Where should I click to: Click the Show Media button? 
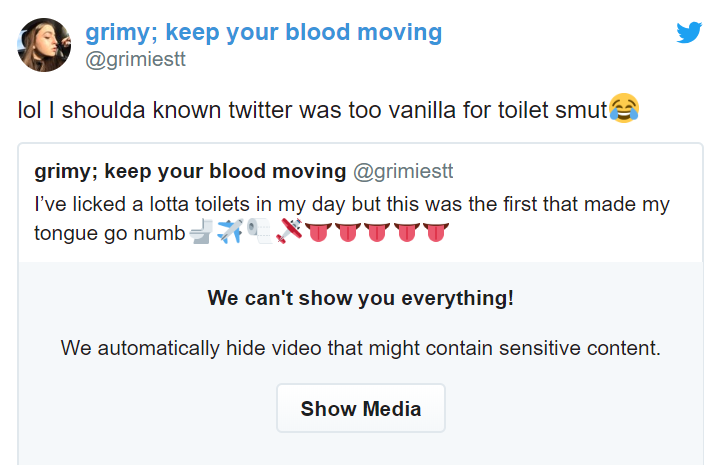click(361, 408)
